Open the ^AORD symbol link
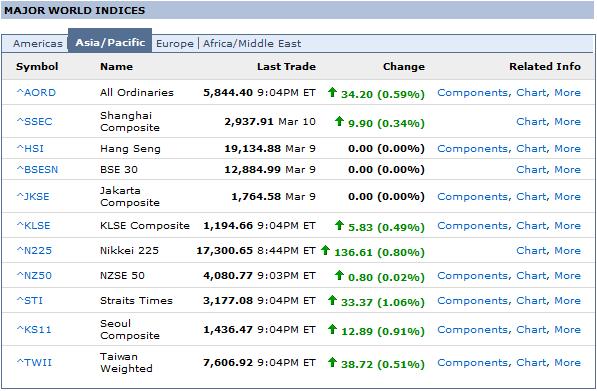Viewport: 597px width, 391px height. coord(36,93)
